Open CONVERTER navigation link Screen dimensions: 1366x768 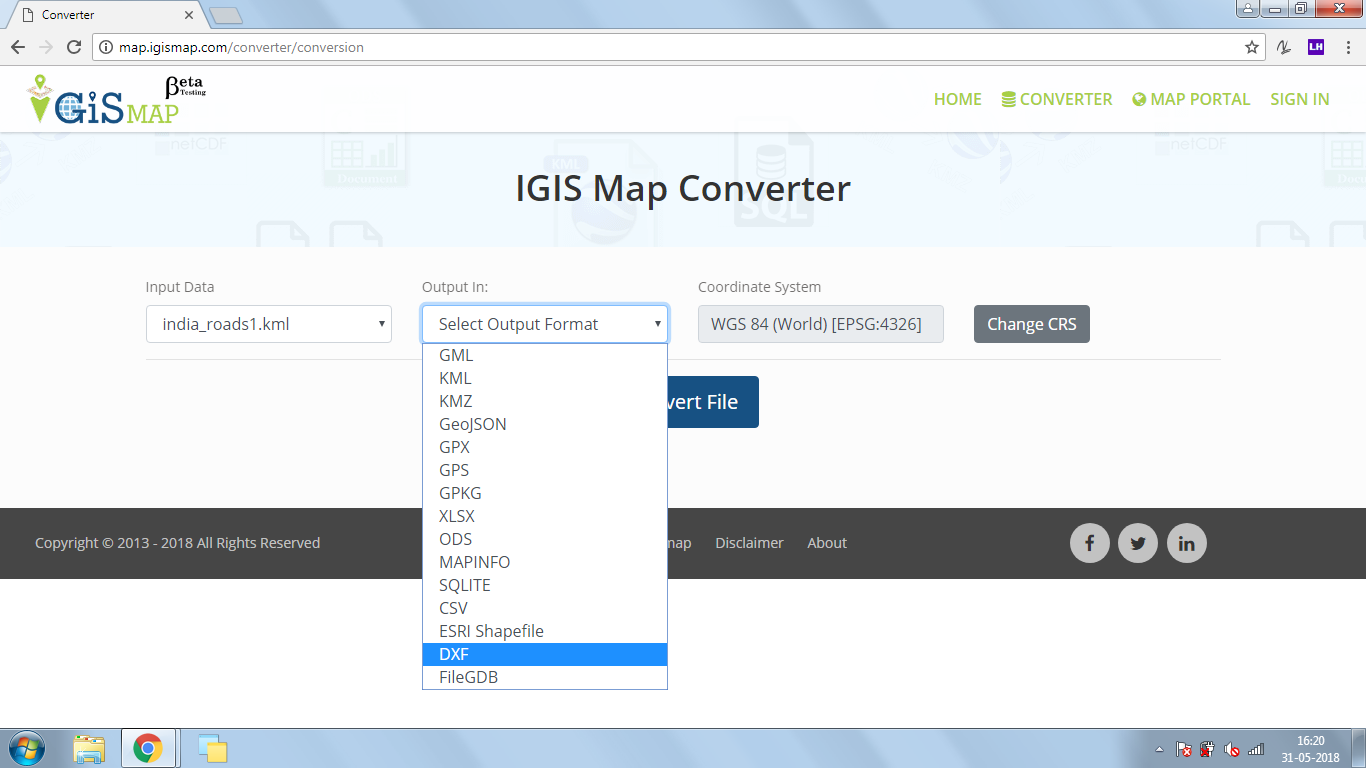[1057, 99]
